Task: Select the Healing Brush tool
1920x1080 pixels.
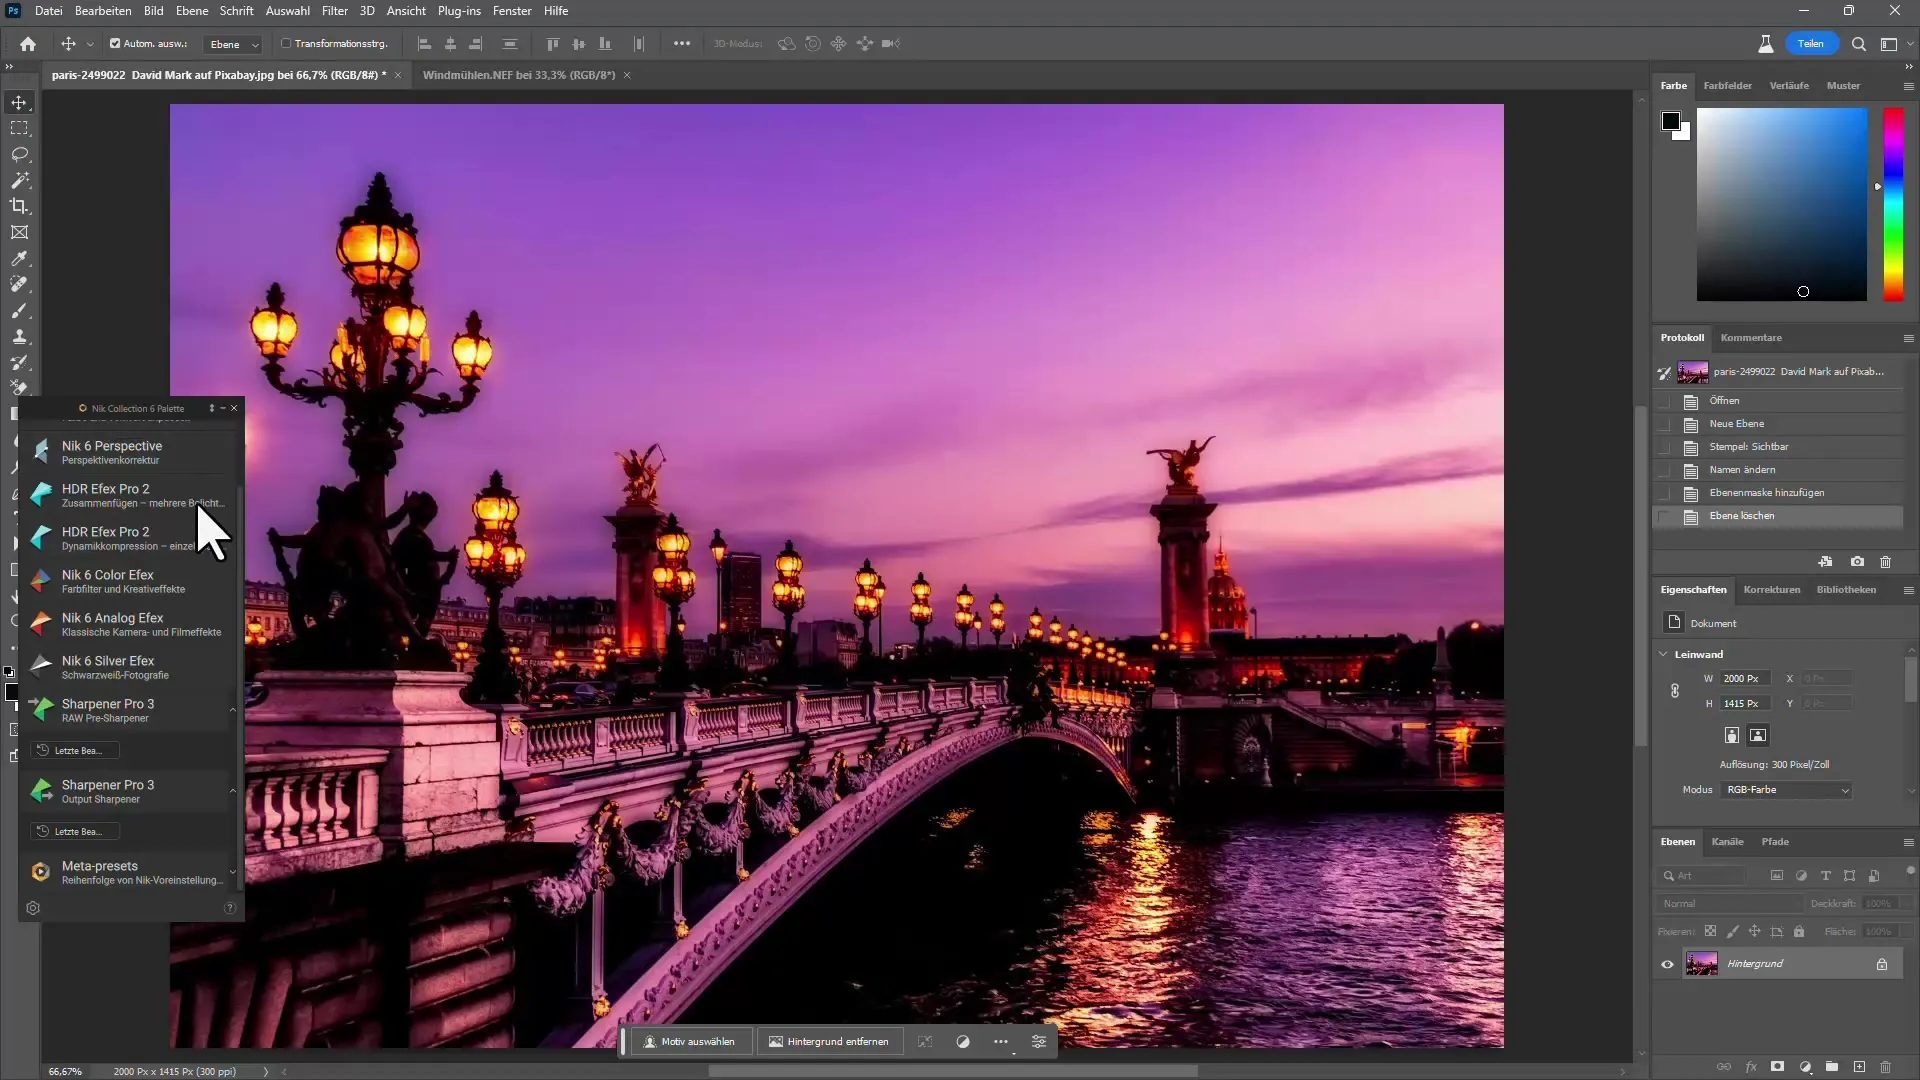Action: [x=20, y=286]
